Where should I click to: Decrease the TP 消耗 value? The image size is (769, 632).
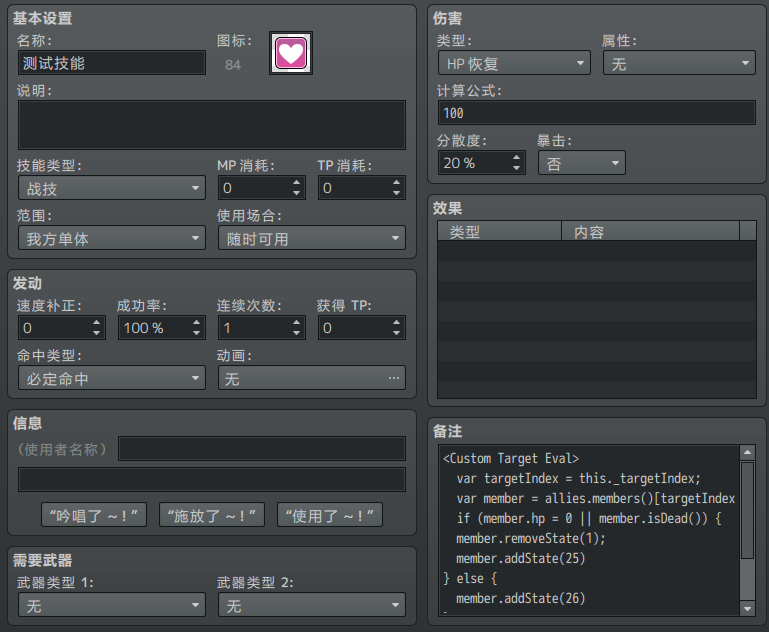point(396,193)
